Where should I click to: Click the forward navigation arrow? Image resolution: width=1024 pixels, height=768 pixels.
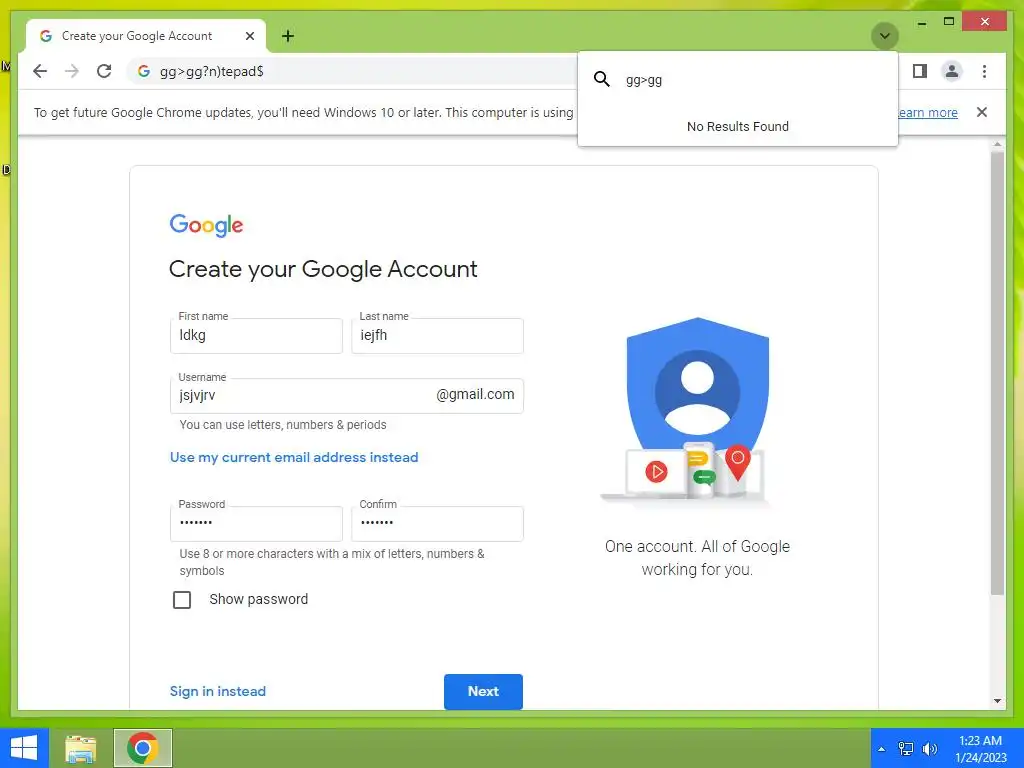coord(72,71)
